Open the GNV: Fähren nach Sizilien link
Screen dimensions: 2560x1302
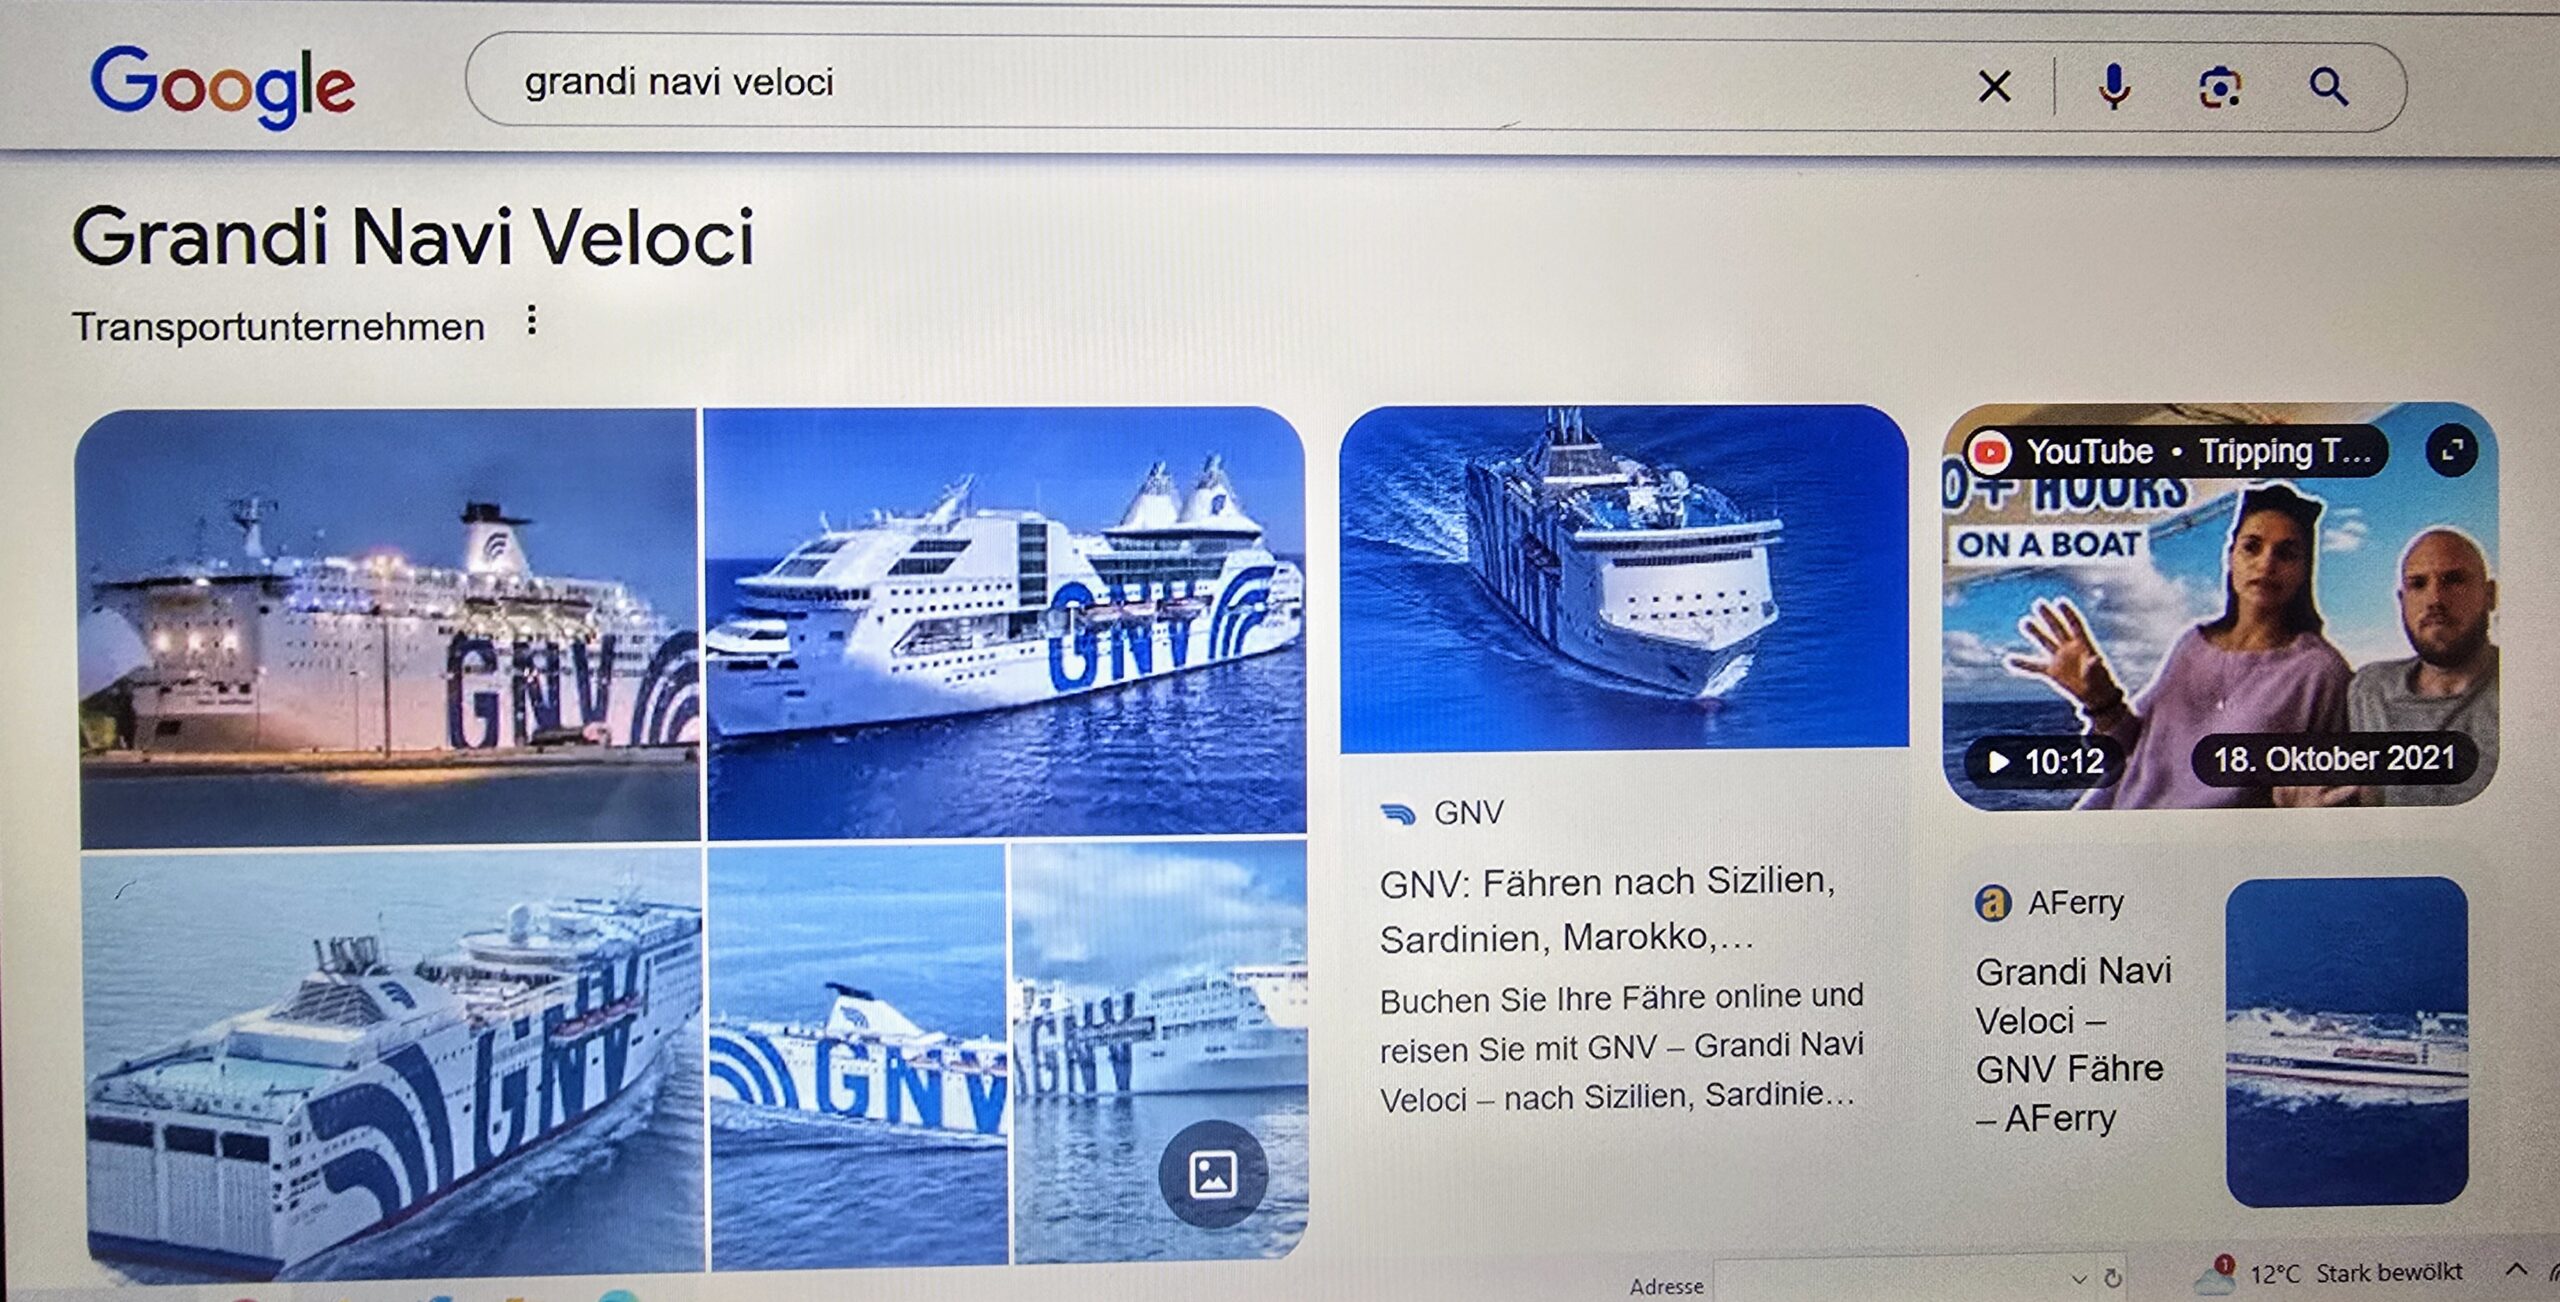(x=1607, y=909)
